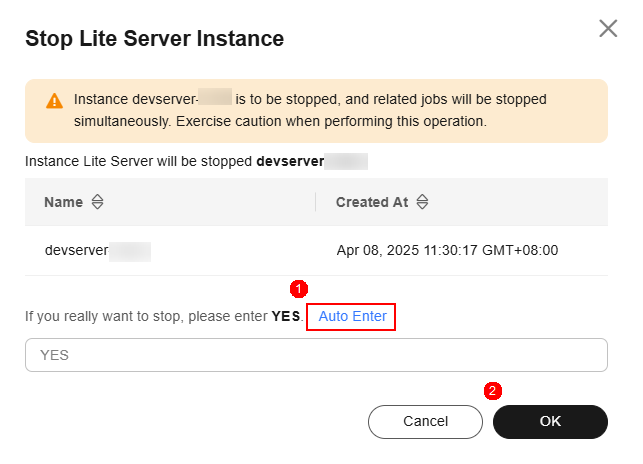The image size is (643, 464).
Task: Click the devserver name cell in table
Action: [x=98, y=250]
